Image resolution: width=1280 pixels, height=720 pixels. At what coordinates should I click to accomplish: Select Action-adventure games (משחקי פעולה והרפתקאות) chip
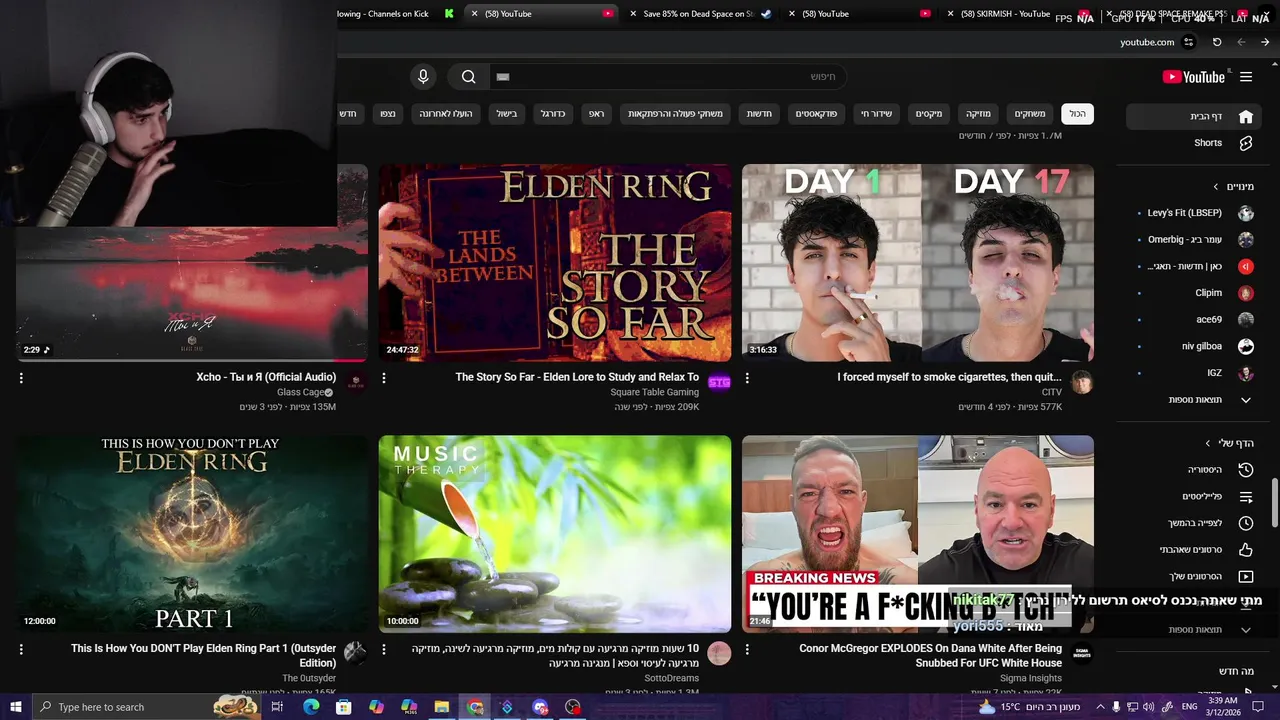(675, 114)
